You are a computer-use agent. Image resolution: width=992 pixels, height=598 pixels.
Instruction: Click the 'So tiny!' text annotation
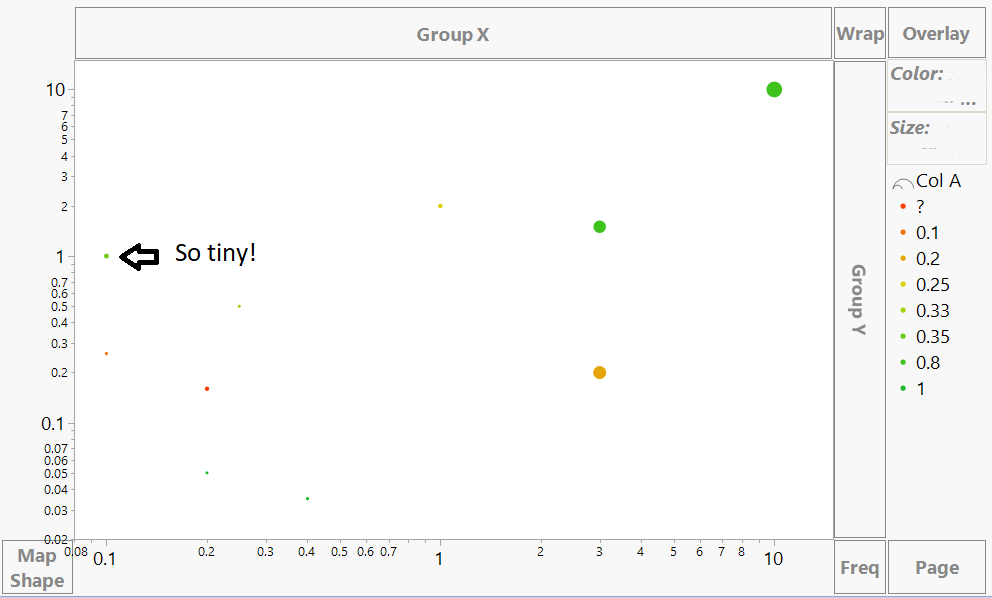[x=216, y=254]
